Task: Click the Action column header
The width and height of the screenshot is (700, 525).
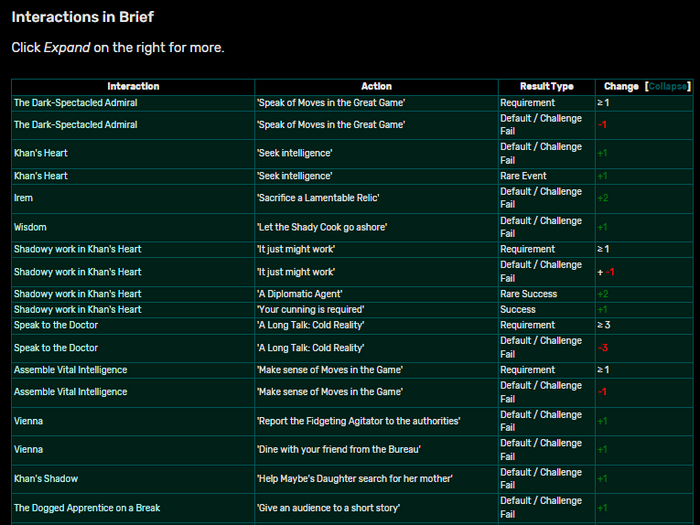Action: point(376,87)
